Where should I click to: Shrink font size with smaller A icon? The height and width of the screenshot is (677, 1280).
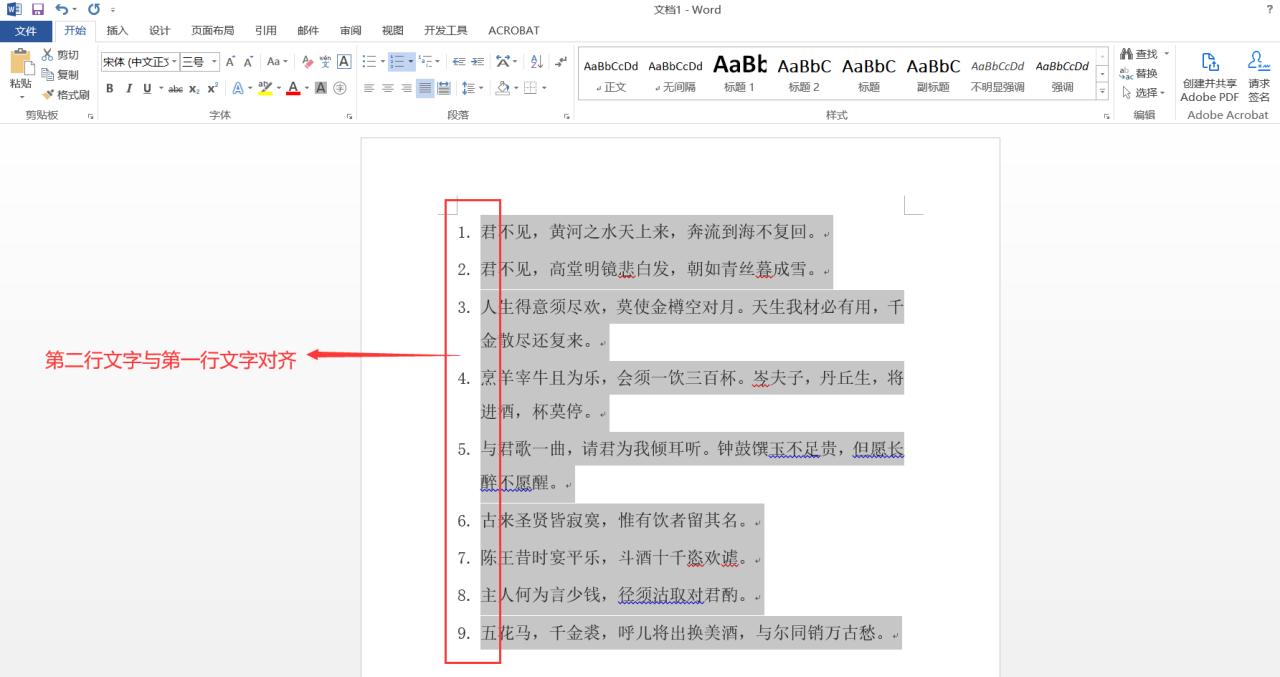[x=248, y=62]
